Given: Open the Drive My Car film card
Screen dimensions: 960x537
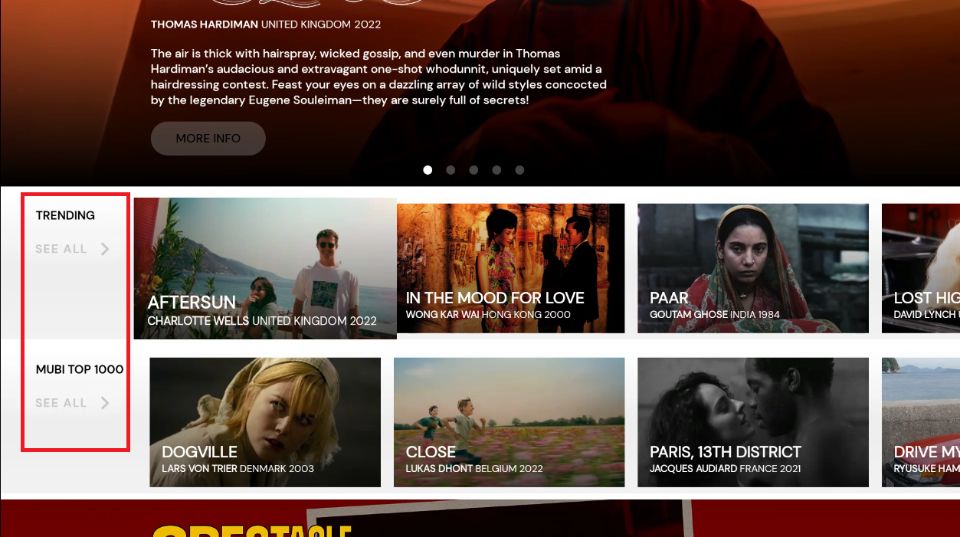Looking at the screenshot, I should point(921,422).
